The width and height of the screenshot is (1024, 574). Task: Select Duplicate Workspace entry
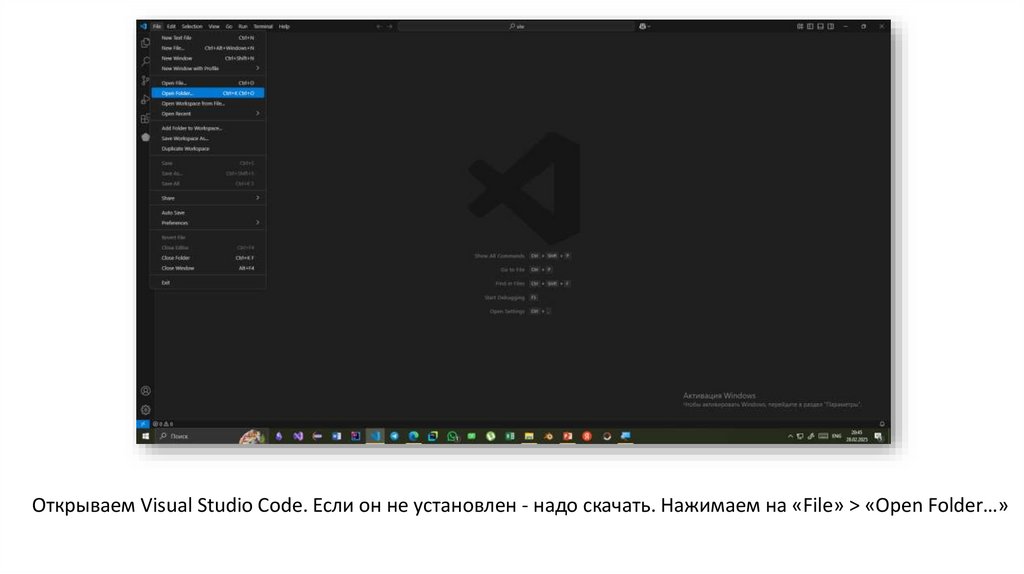(208, 149)
